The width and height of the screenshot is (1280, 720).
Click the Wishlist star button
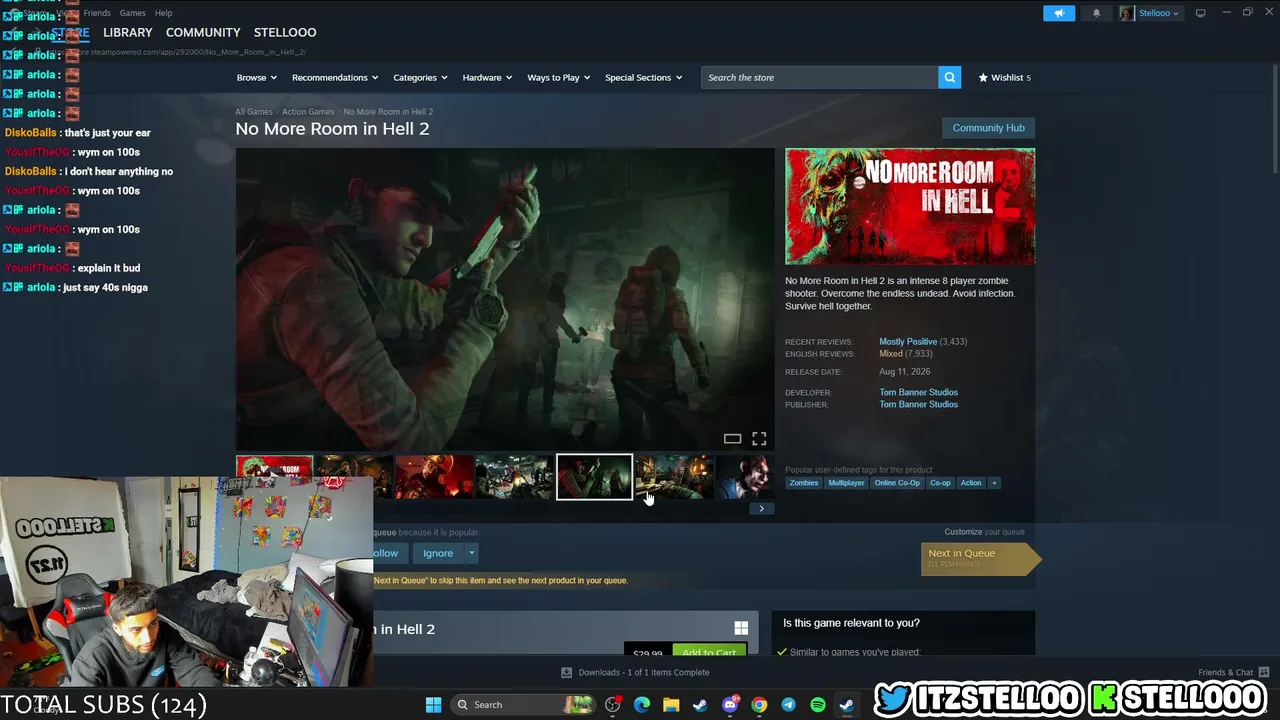coord(1004,77)
